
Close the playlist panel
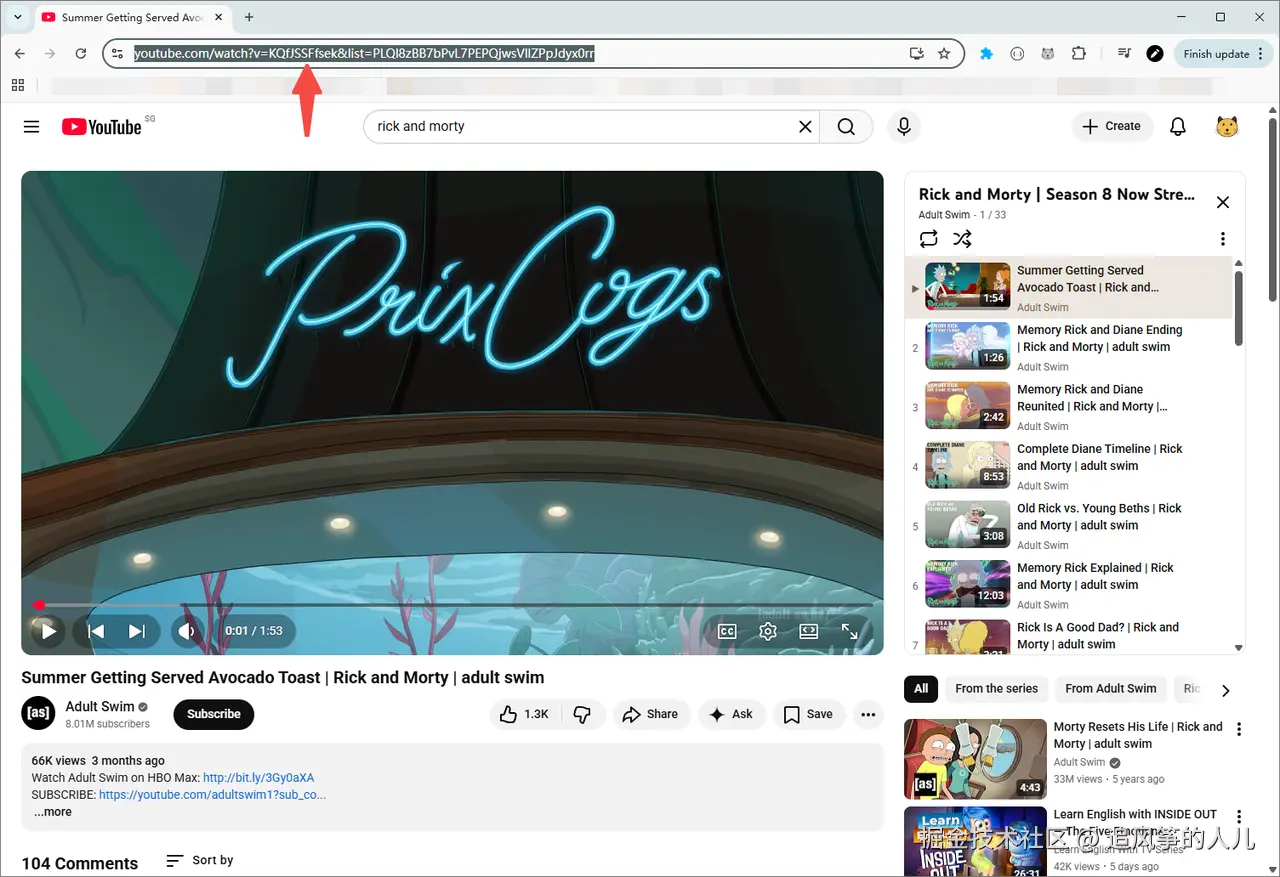coord(1222,202)
